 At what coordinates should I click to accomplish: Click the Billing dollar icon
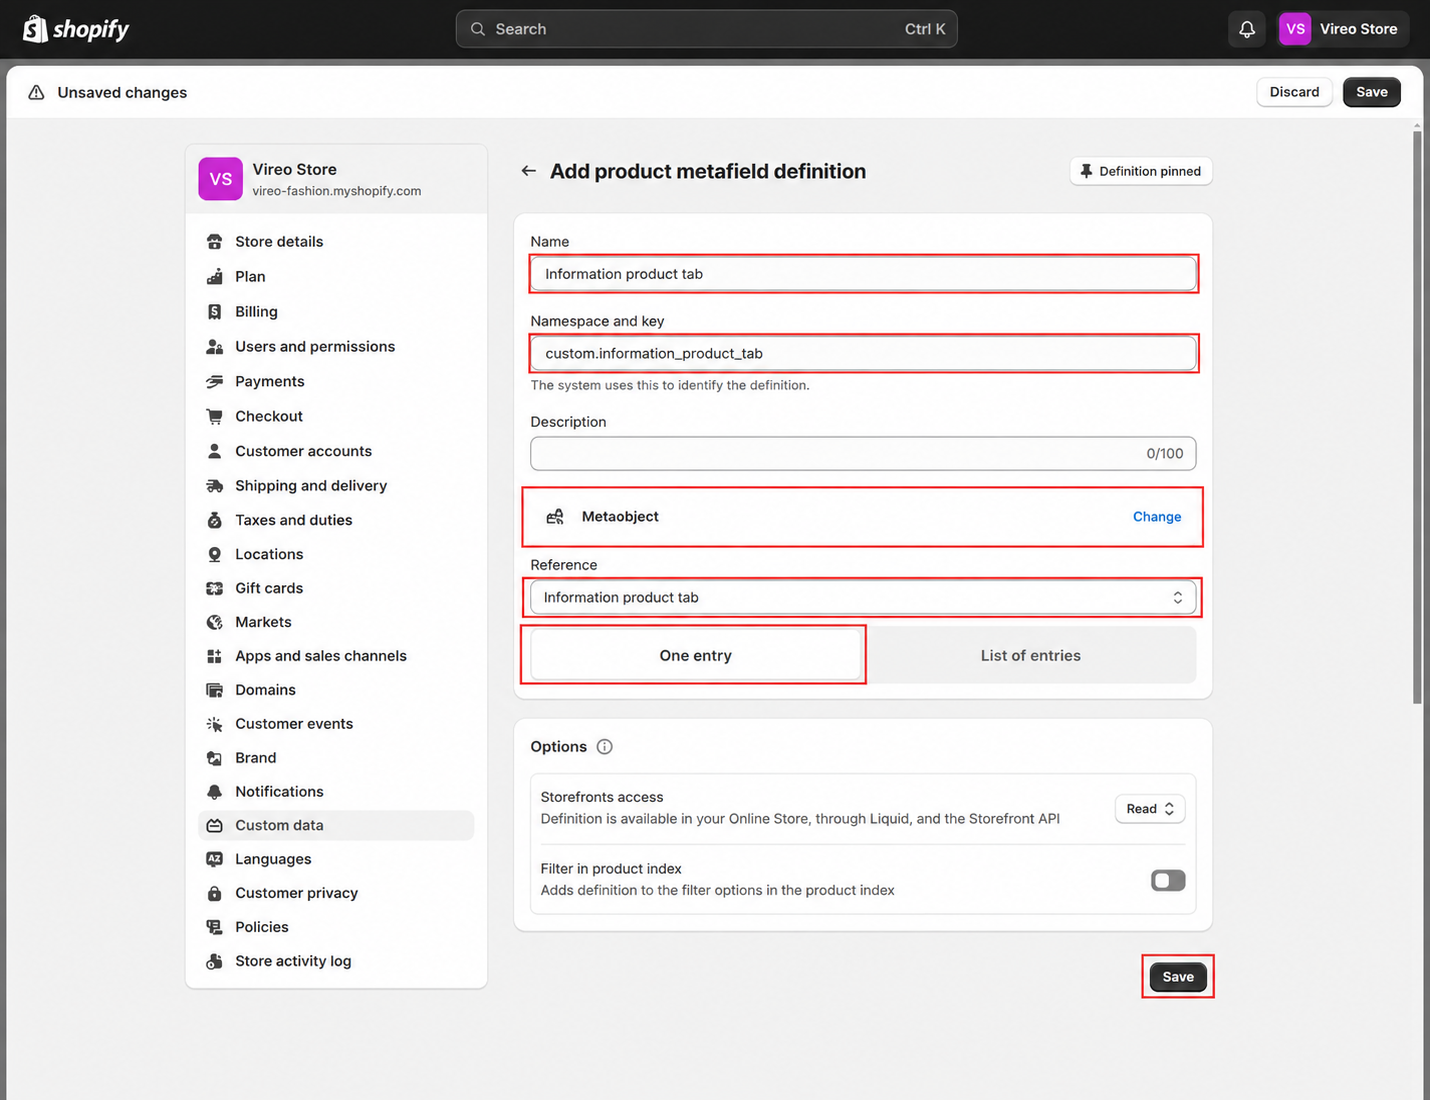coord(214,312)
